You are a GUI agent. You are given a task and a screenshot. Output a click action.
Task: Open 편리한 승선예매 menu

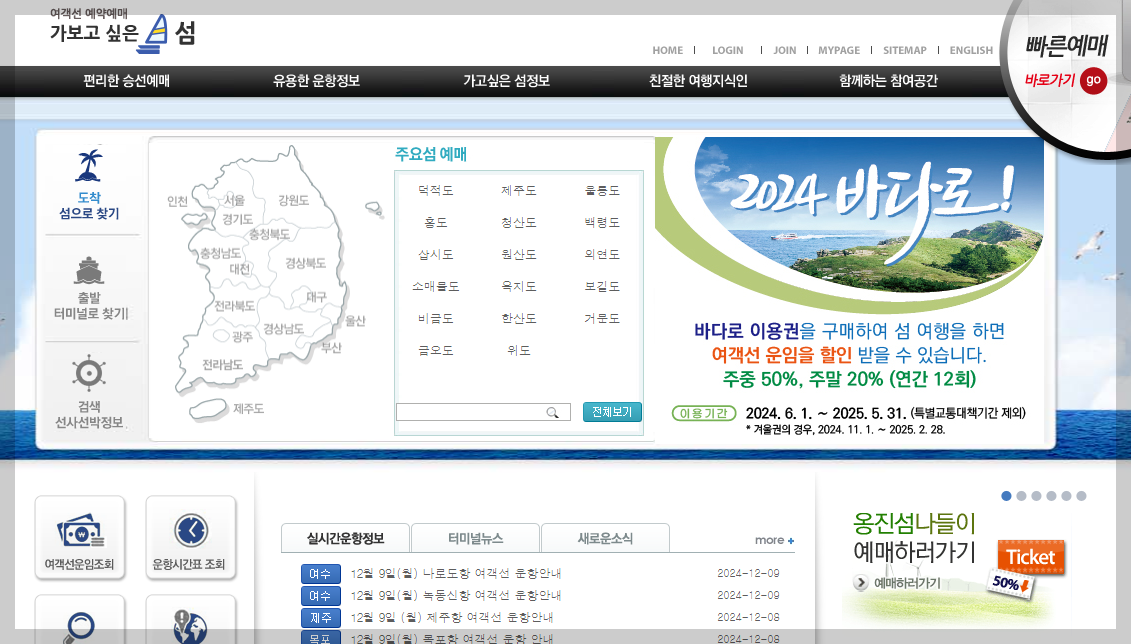[126, 81]
